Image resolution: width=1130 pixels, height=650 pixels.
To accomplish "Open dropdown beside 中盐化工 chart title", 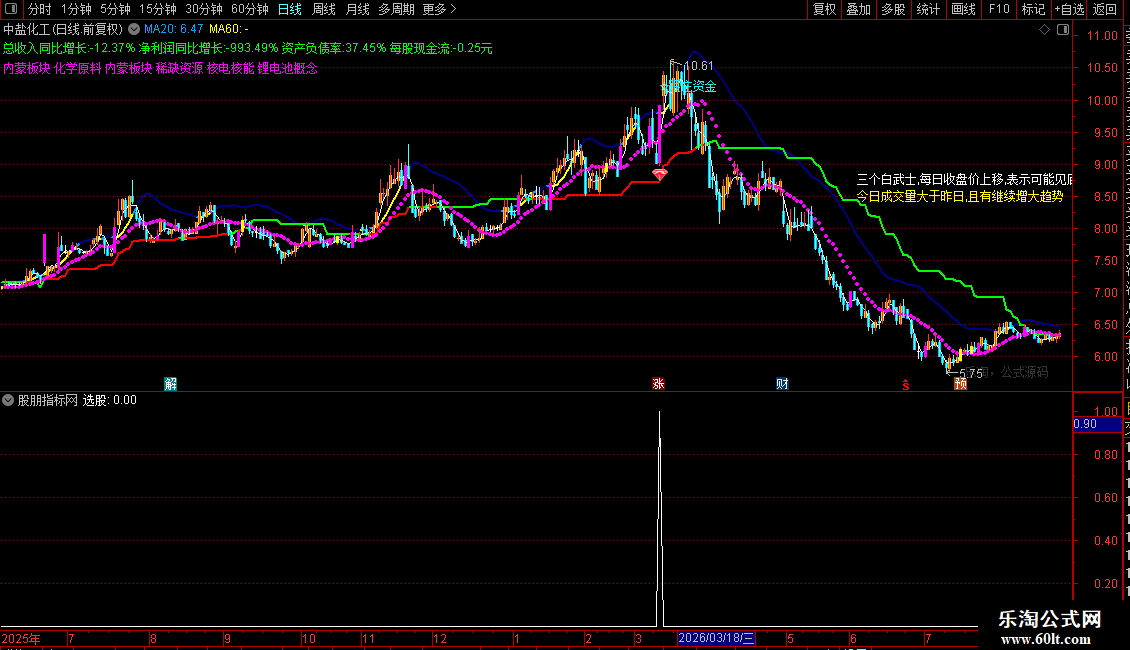I will [134, 30].
